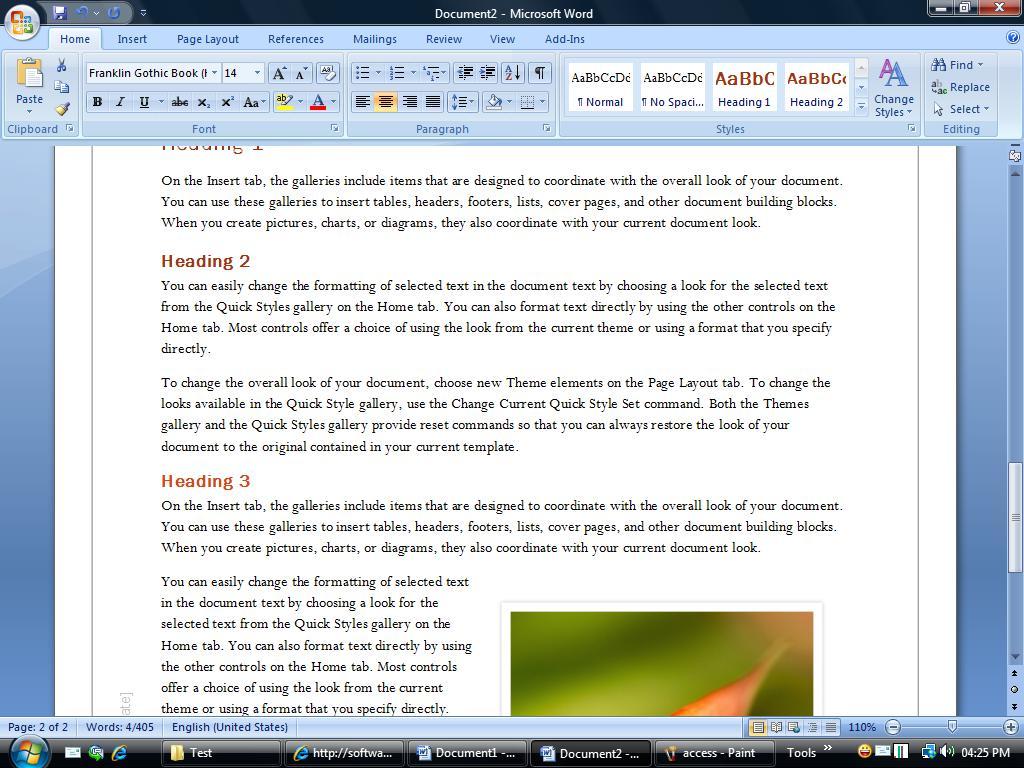Screen dimensions: 1024x768
Task: Switch to Document1 in the taskbar
Action: tap(468, 753)
